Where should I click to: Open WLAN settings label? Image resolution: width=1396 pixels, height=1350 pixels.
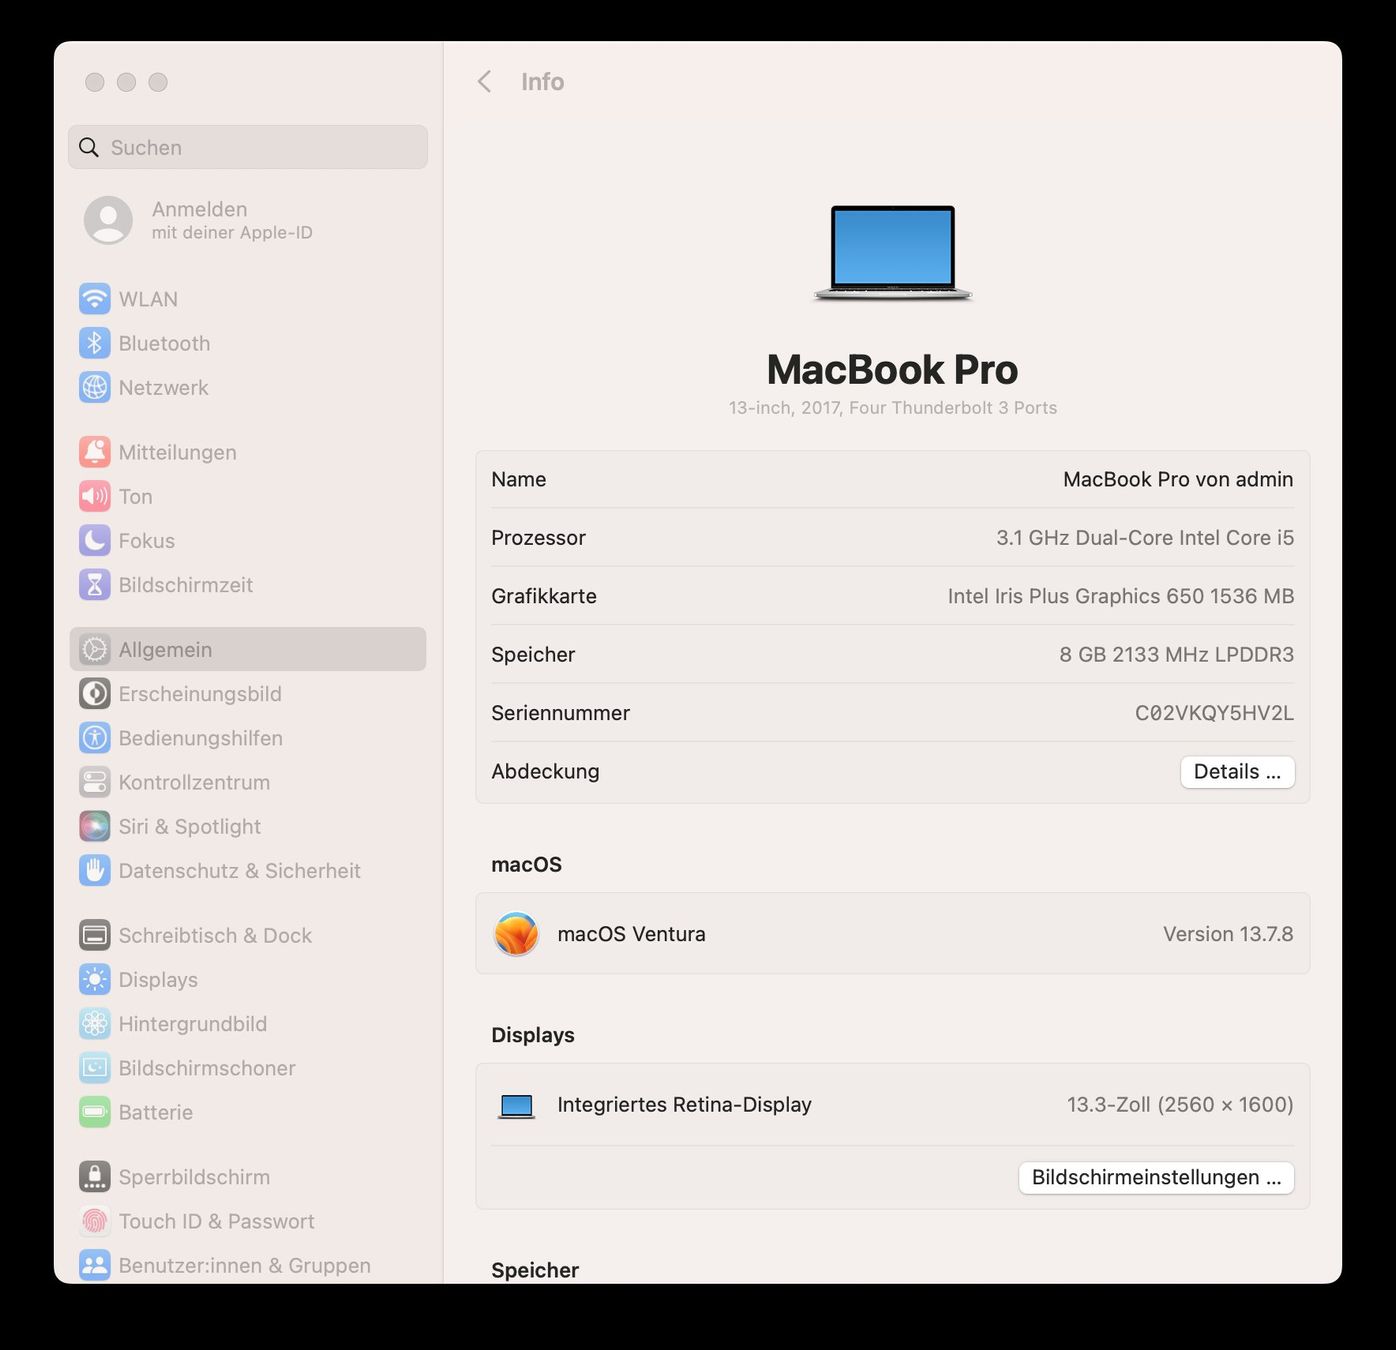pyautogui.click(x=148, y=299)
